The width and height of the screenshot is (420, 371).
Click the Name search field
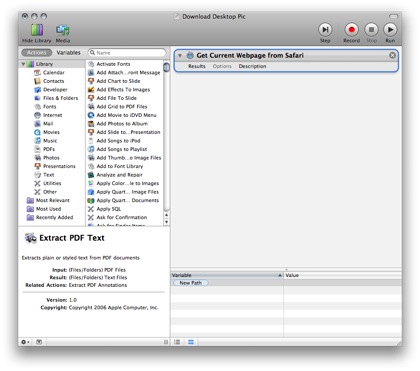[x=127, y=53]
